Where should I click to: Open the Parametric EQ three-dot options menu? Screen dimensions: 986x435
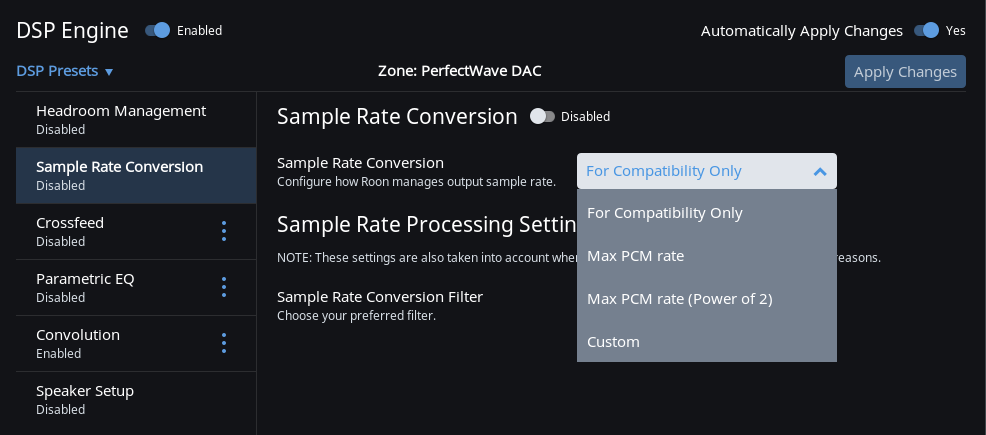[223, 287]
